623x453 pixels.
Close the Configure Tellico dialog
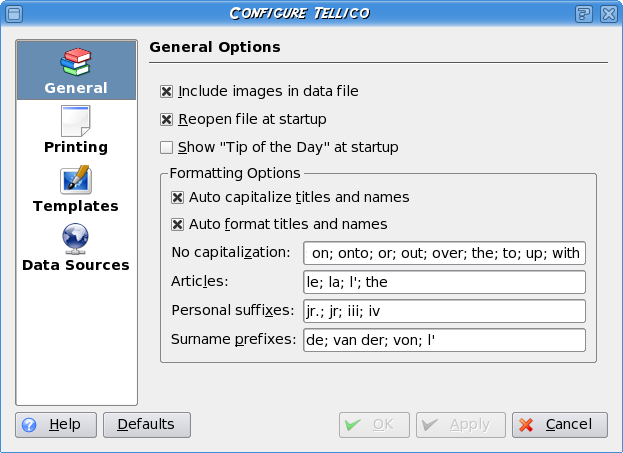coord(609,14)
